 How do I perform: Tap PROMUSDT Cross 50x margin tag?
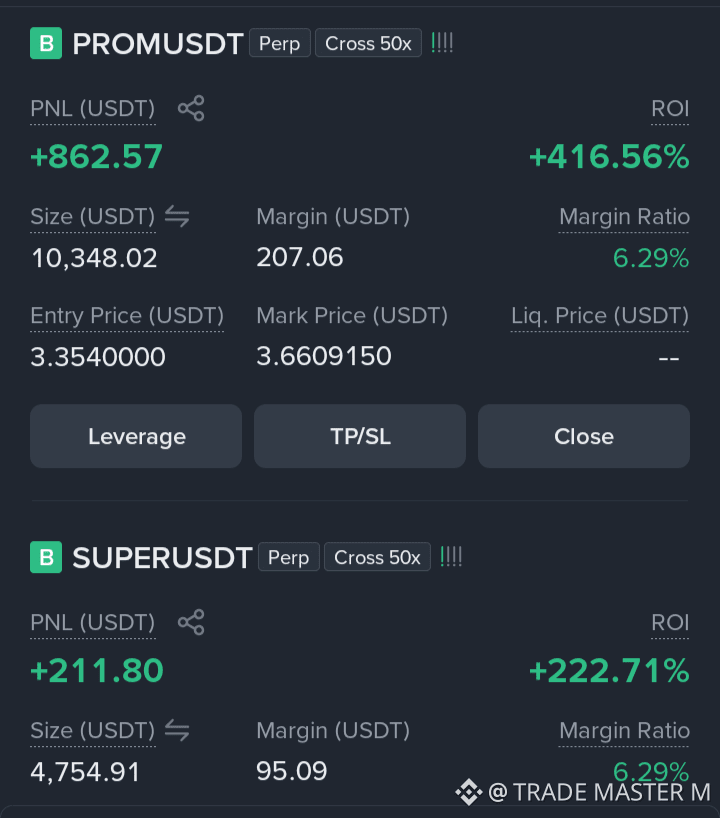[x=368, y=43]
